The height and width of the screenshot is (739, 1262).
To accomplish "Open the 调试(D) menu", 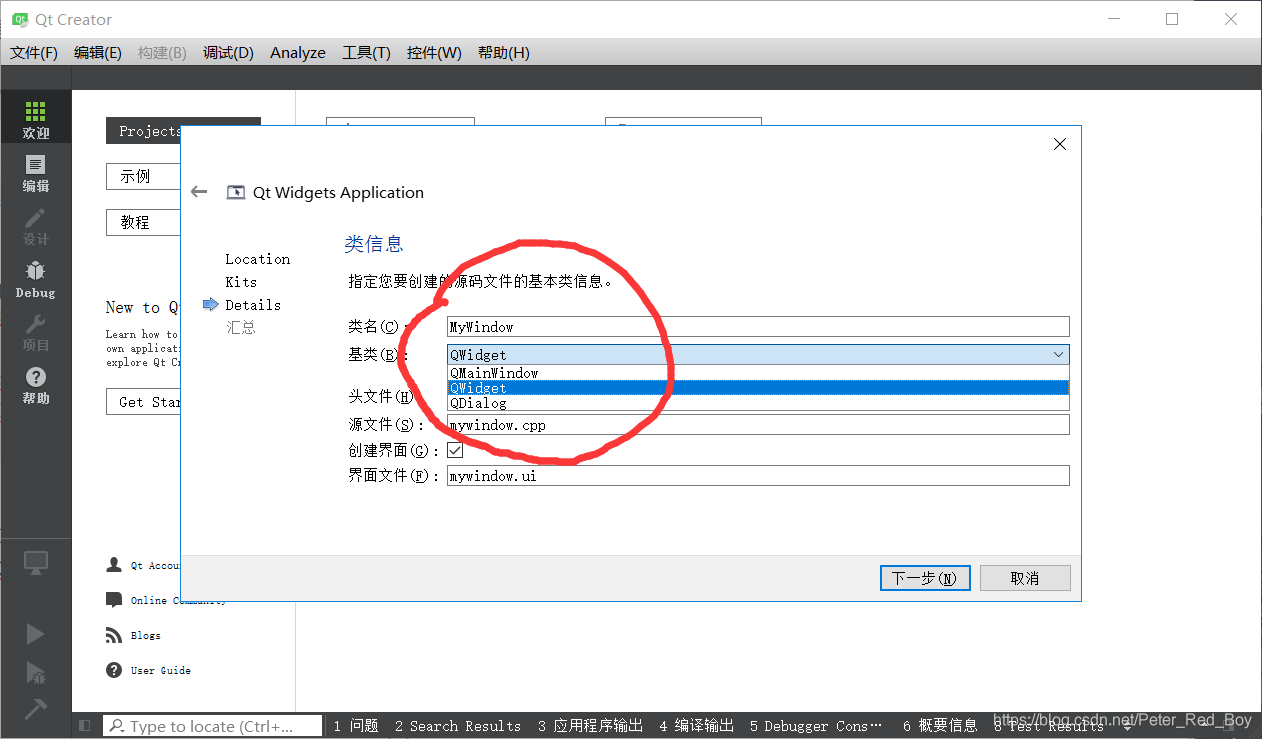I will 228,52.
